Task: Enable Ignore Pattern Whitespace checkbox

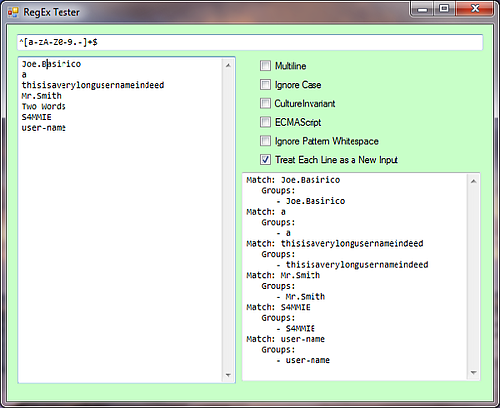Action: tap(265, 141)
